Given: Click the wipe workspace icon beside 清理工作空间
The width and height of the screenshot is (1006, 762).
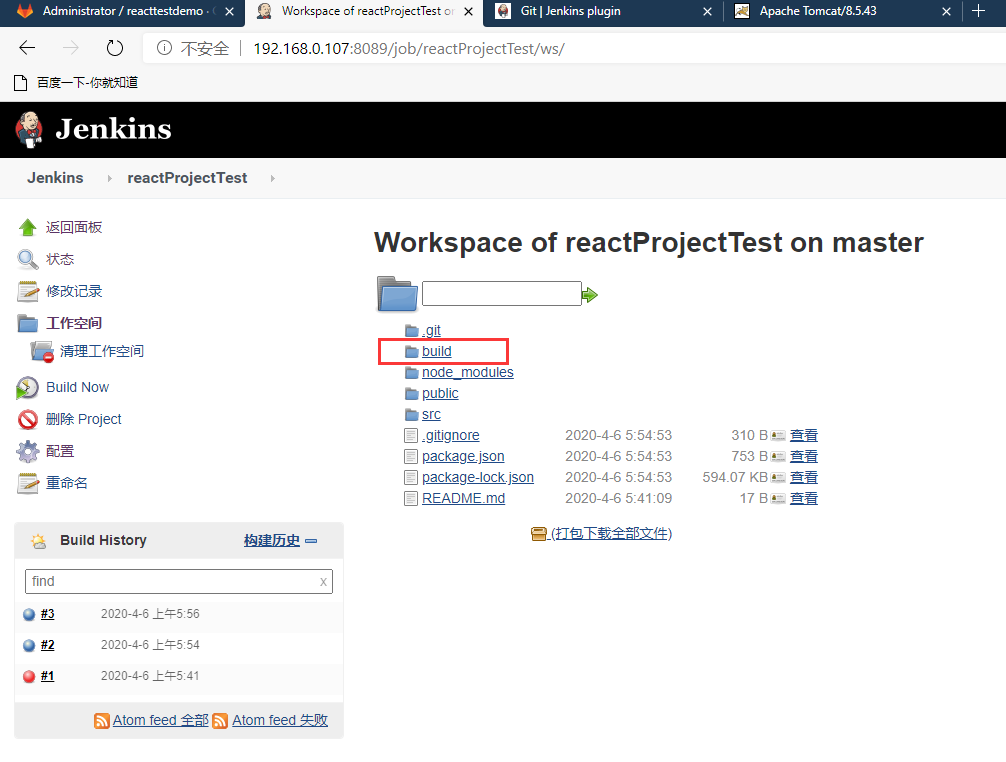Looking at the screenshot, I should click(42, 351).
